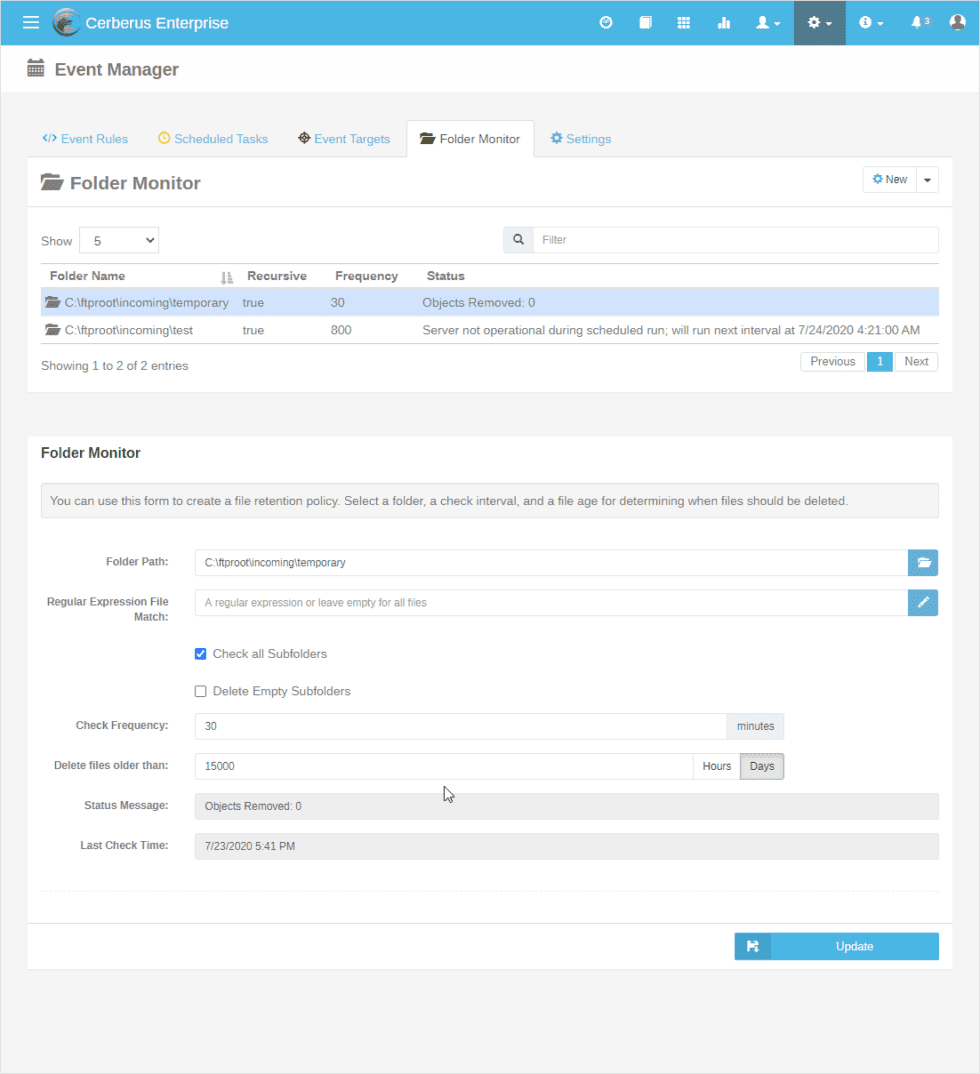Open the folder browser beside Folder Path
980x1074 pixels.
point(922,562)
